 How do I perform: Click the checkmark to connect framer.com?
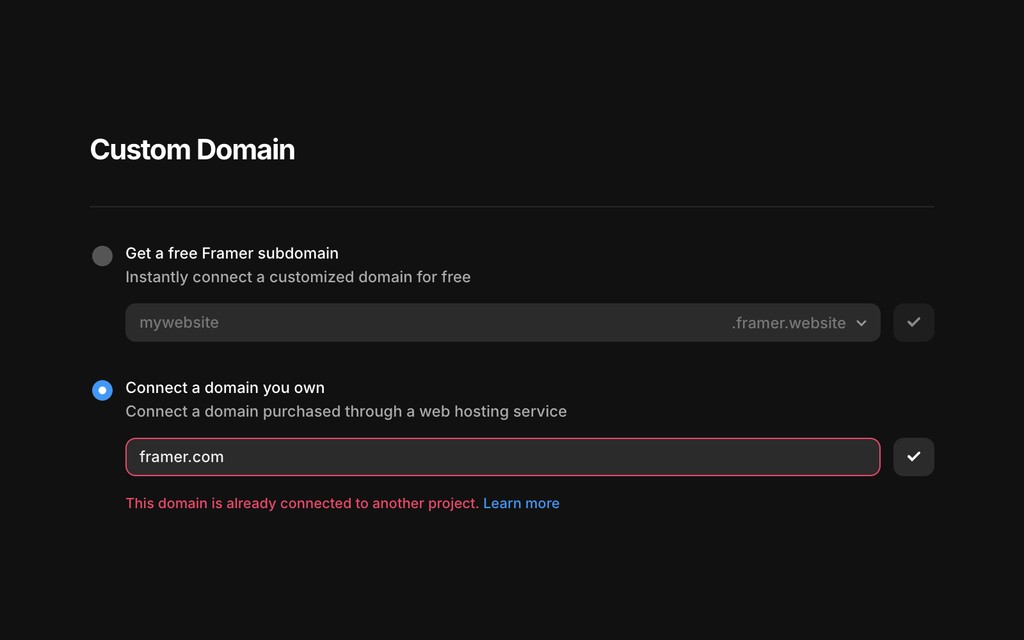[x=913, y=456]
